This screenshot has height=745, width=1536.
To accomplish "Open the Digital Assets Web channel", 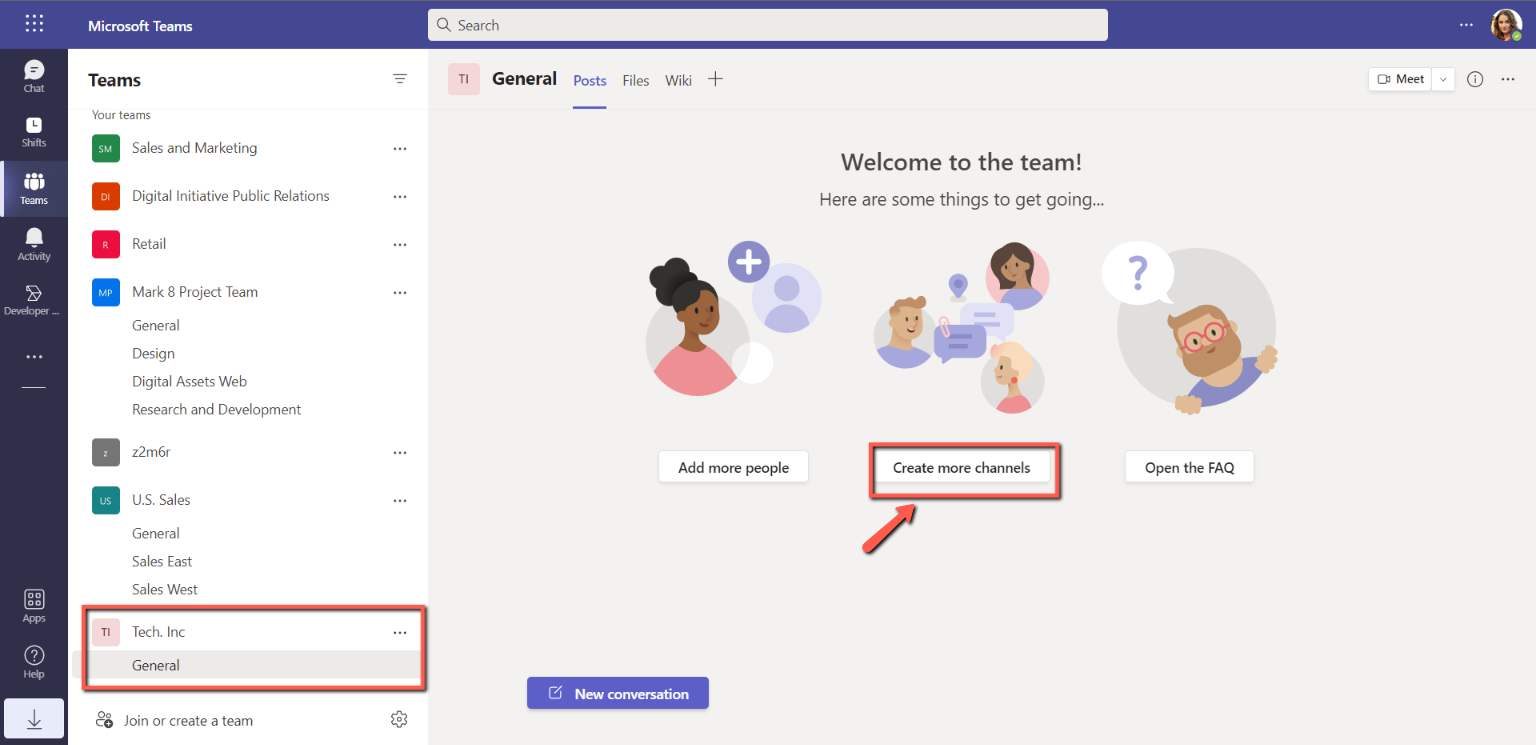I will point(189,381).
